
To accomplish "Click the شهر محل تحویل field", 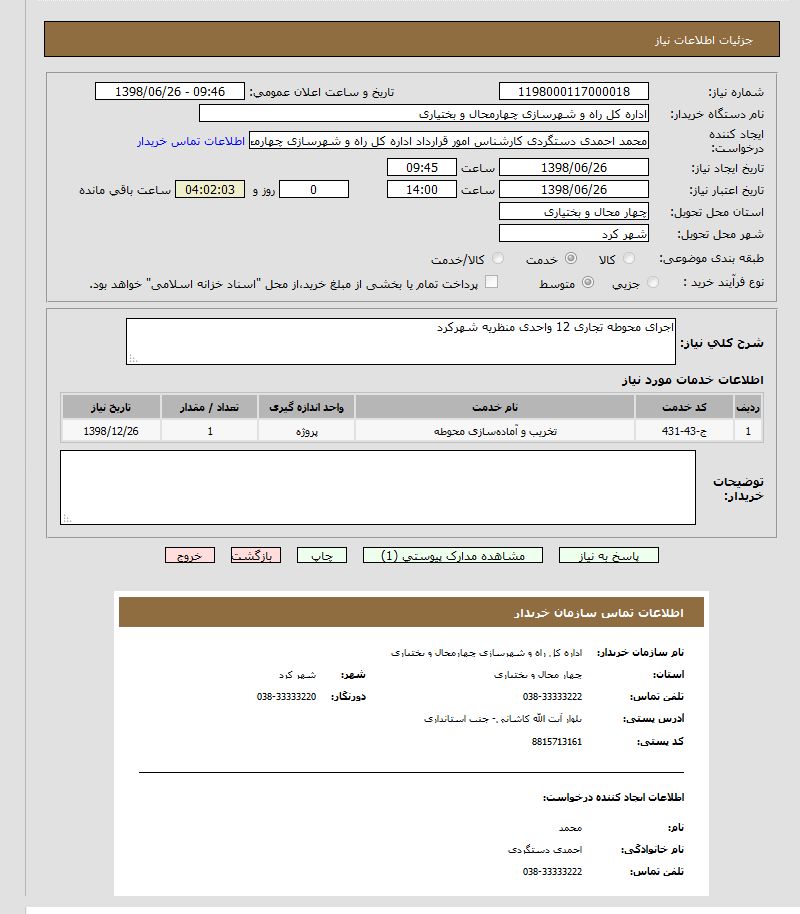I will pos(573,234).
